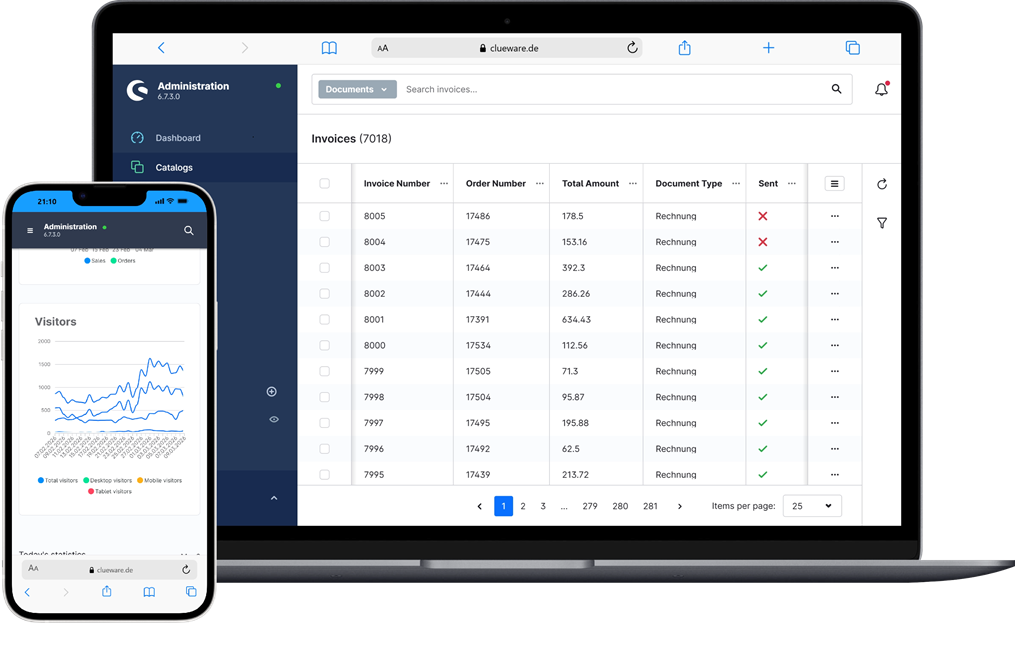Open column settings via the hamburger icon
This screenshot has height=650, width=1015.
[834, 184]
